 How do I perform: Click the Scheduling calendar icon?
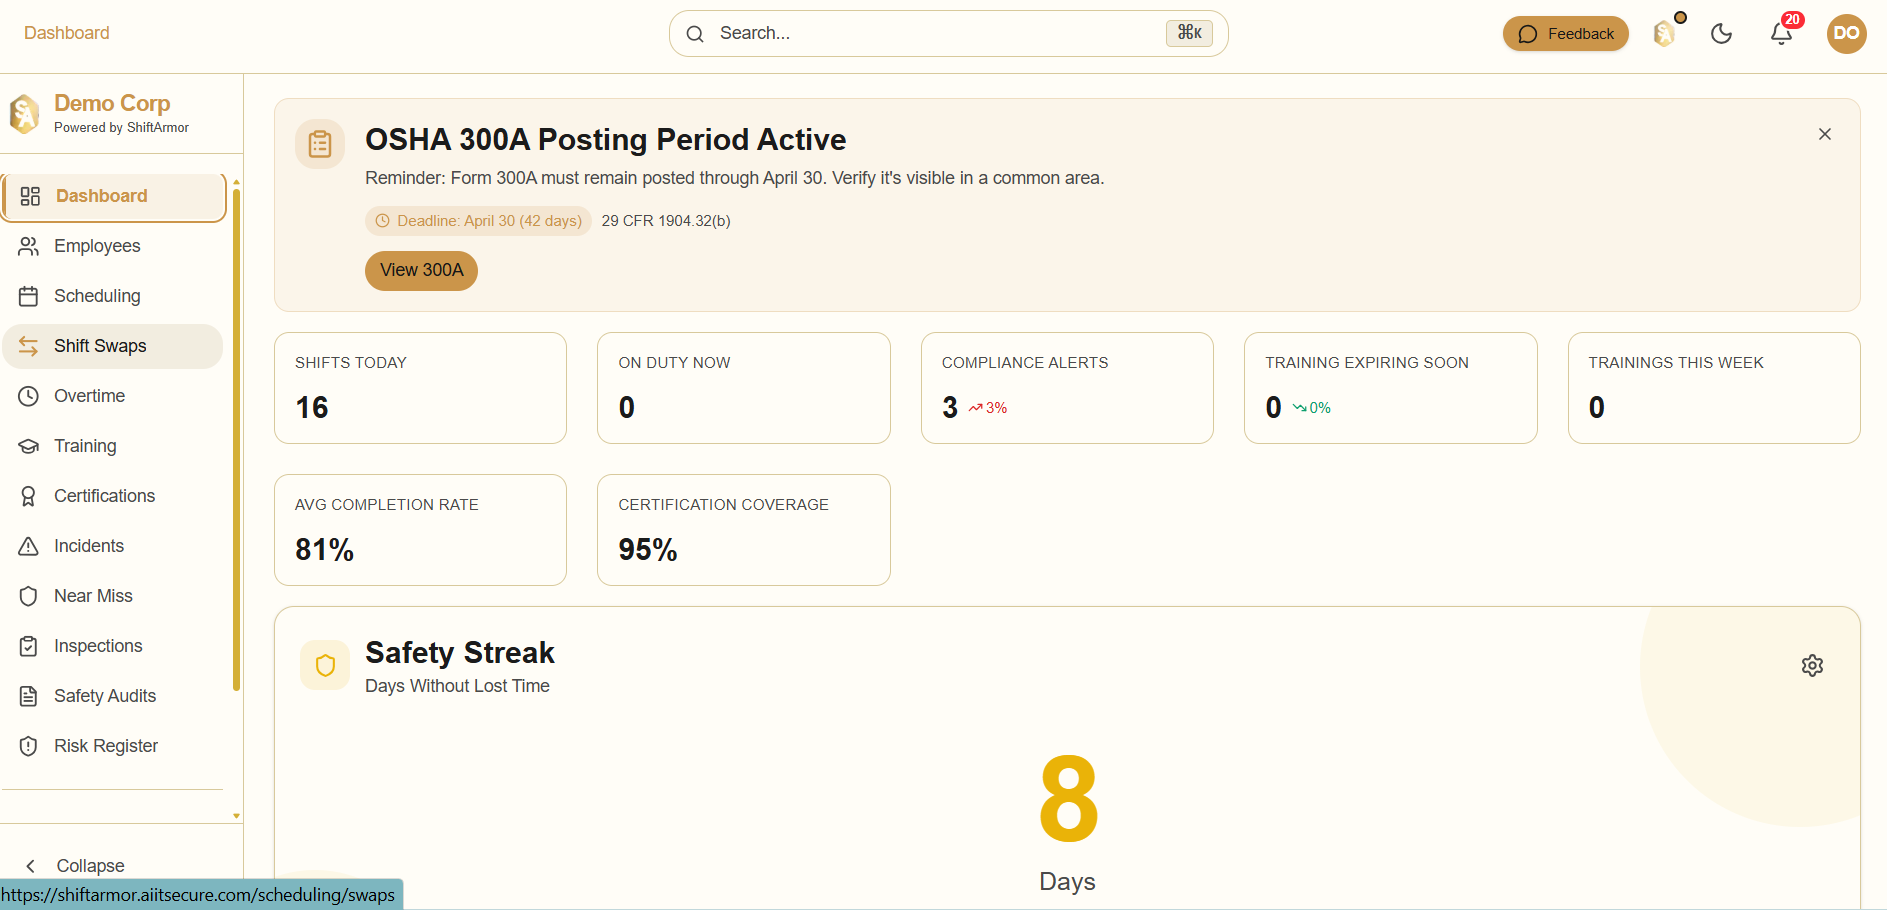(29, 296)
